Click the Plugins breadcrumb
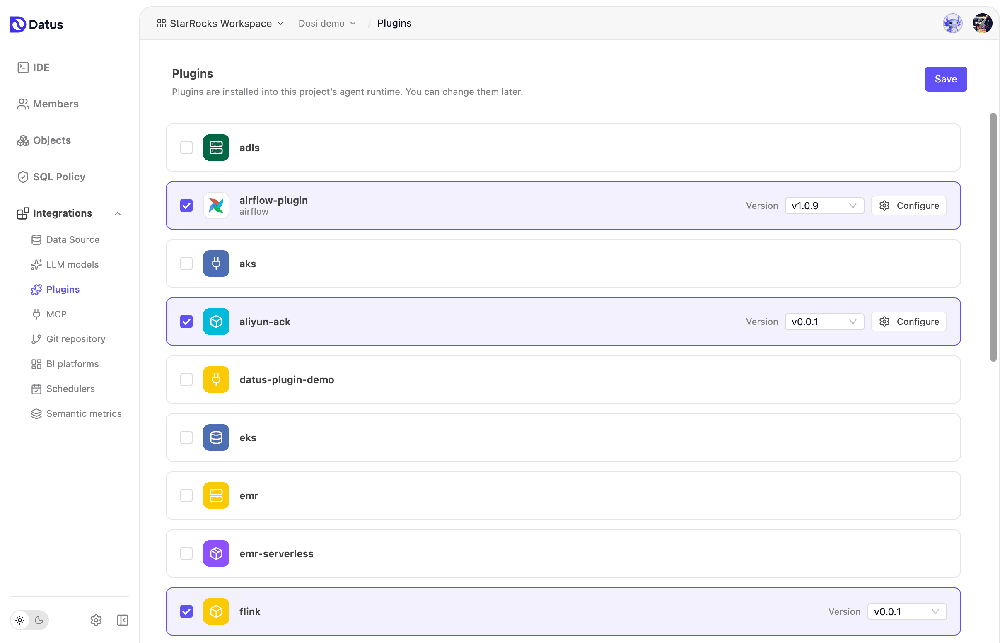The image size is (1000, 643). (x=394, y=24)
